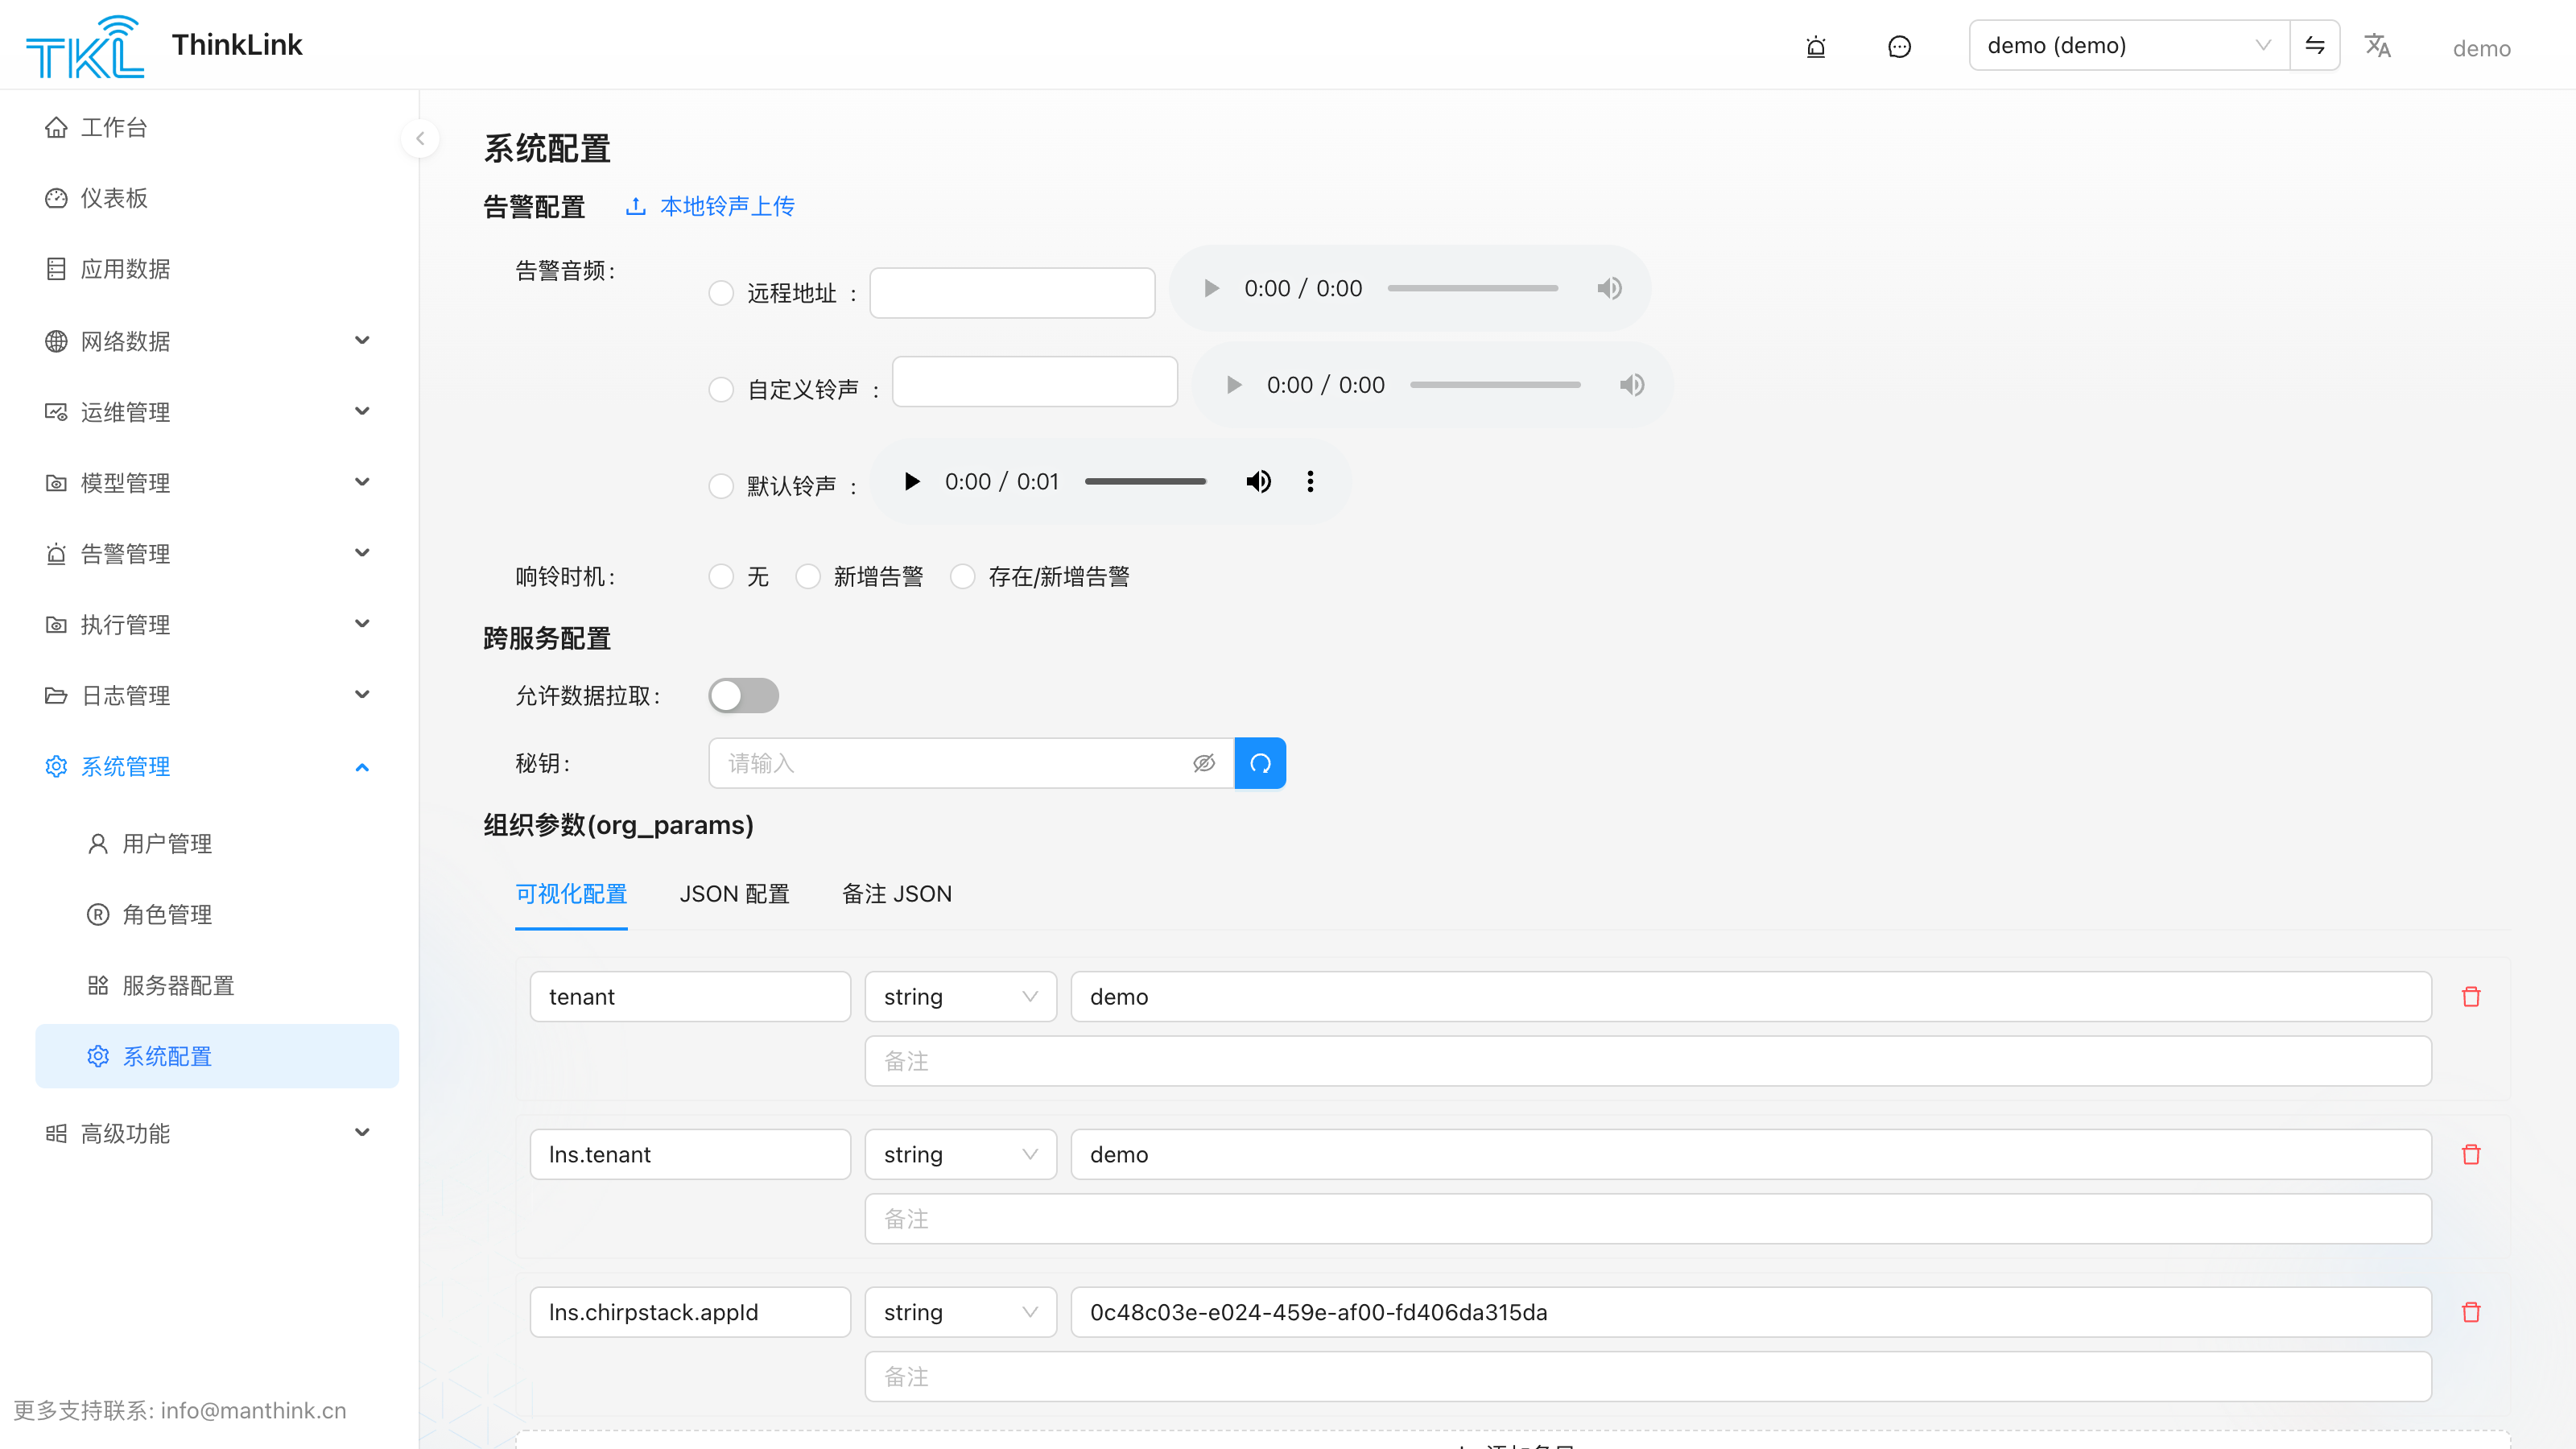Open type dropdown for lns.tenant row

pyautogui.click(x=960, y=1155)
